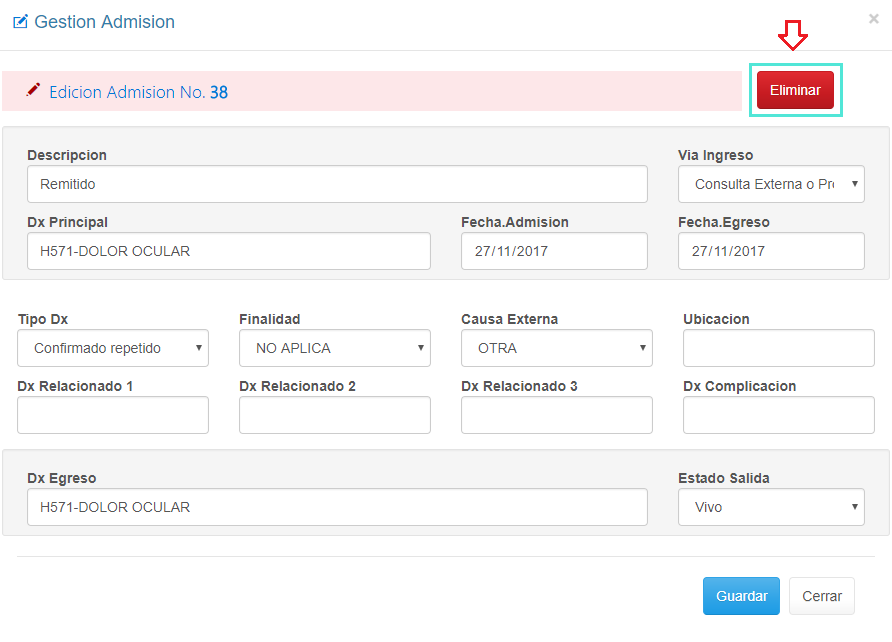Screen dimensions: 892x642
Task: Click the Cerrar button
Action: click(x=822, y=596)
